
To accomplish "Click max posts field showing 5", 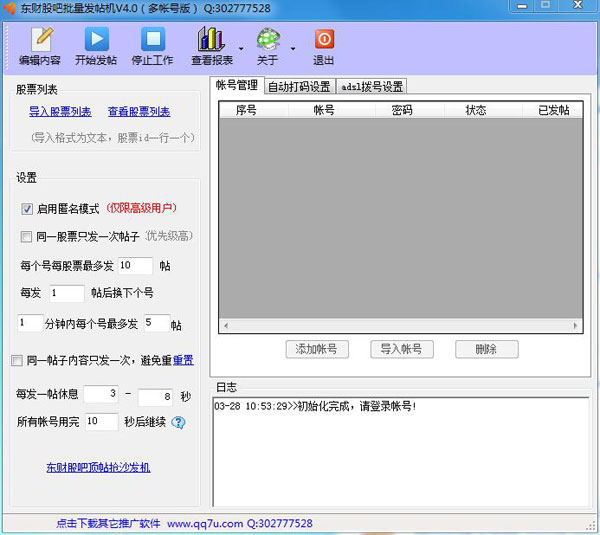I will point(157,323).
